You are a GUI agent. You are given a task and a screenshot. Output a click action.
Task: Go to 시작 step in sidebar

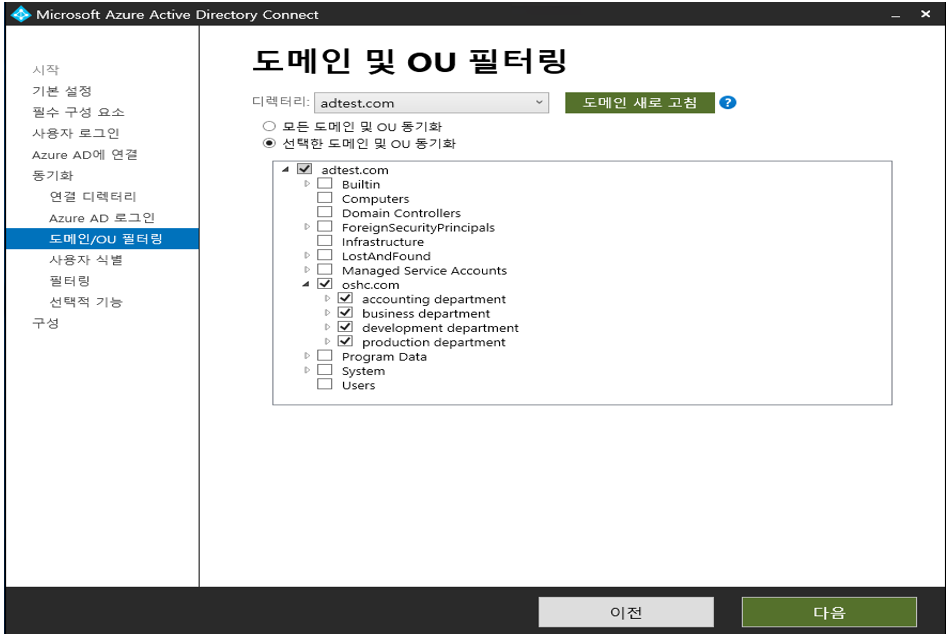tap(46, 70)
